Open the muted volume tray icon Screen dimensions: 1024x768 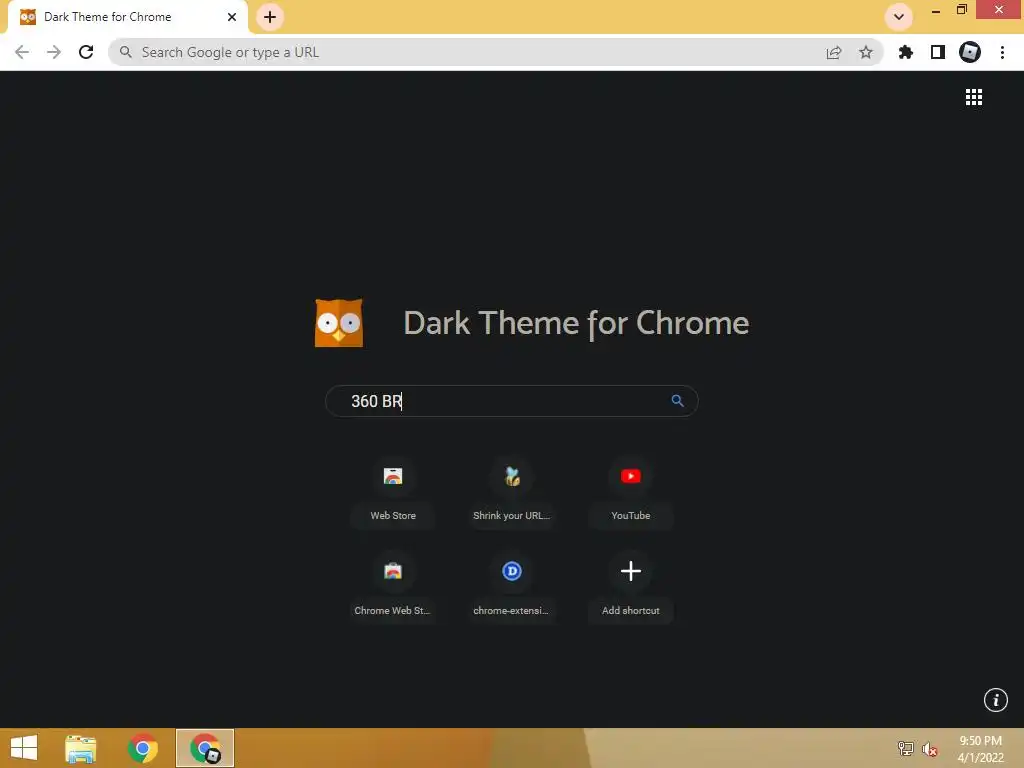click(x=930, y=749)
